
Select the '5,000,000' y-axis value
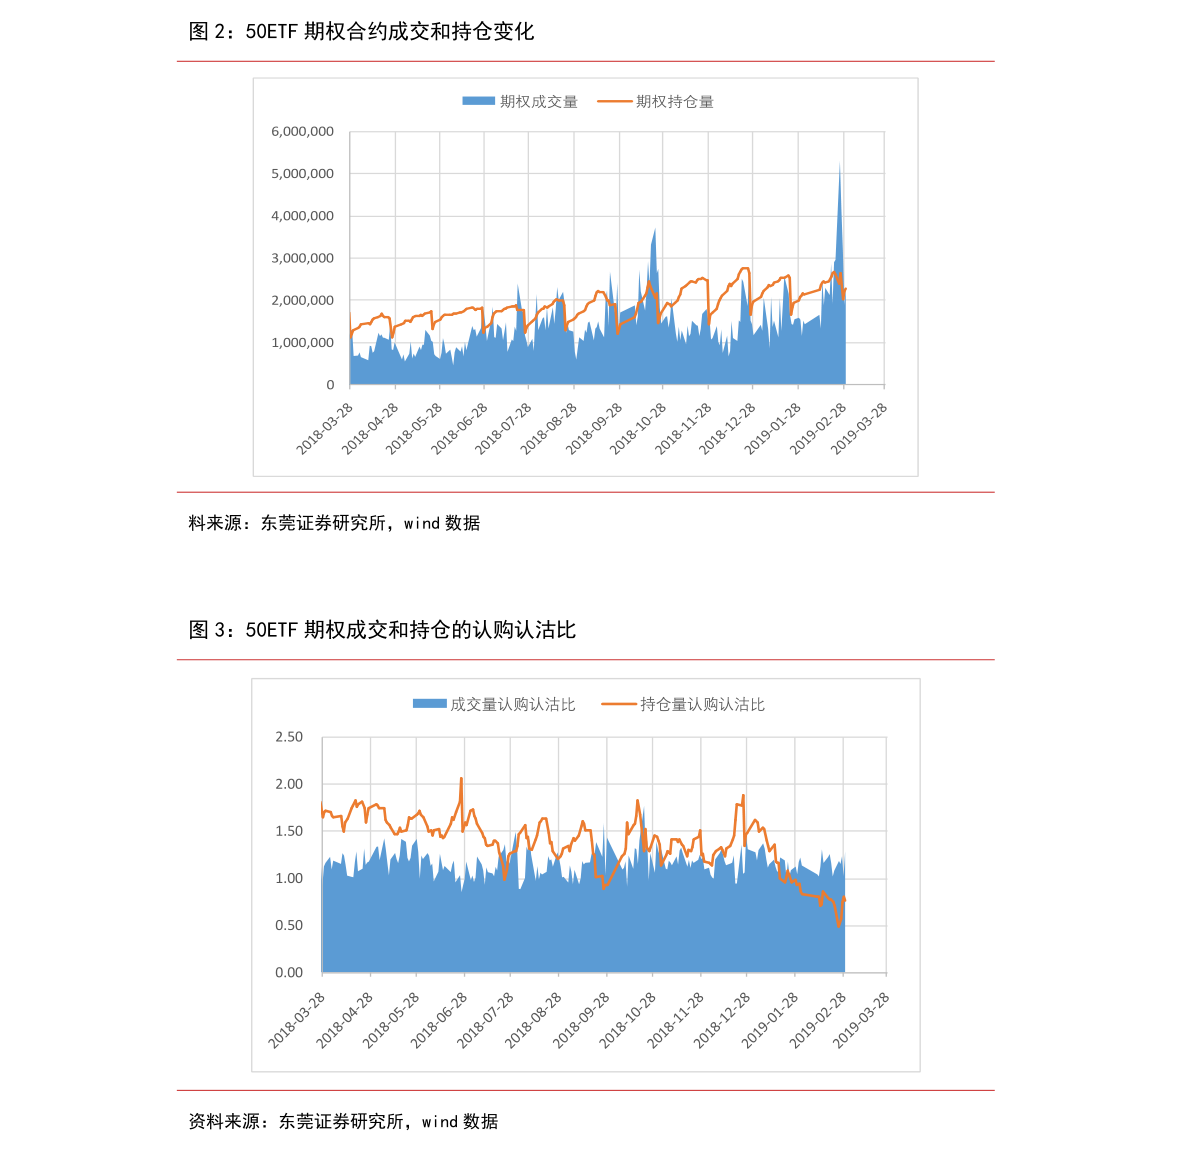[302, 174]
